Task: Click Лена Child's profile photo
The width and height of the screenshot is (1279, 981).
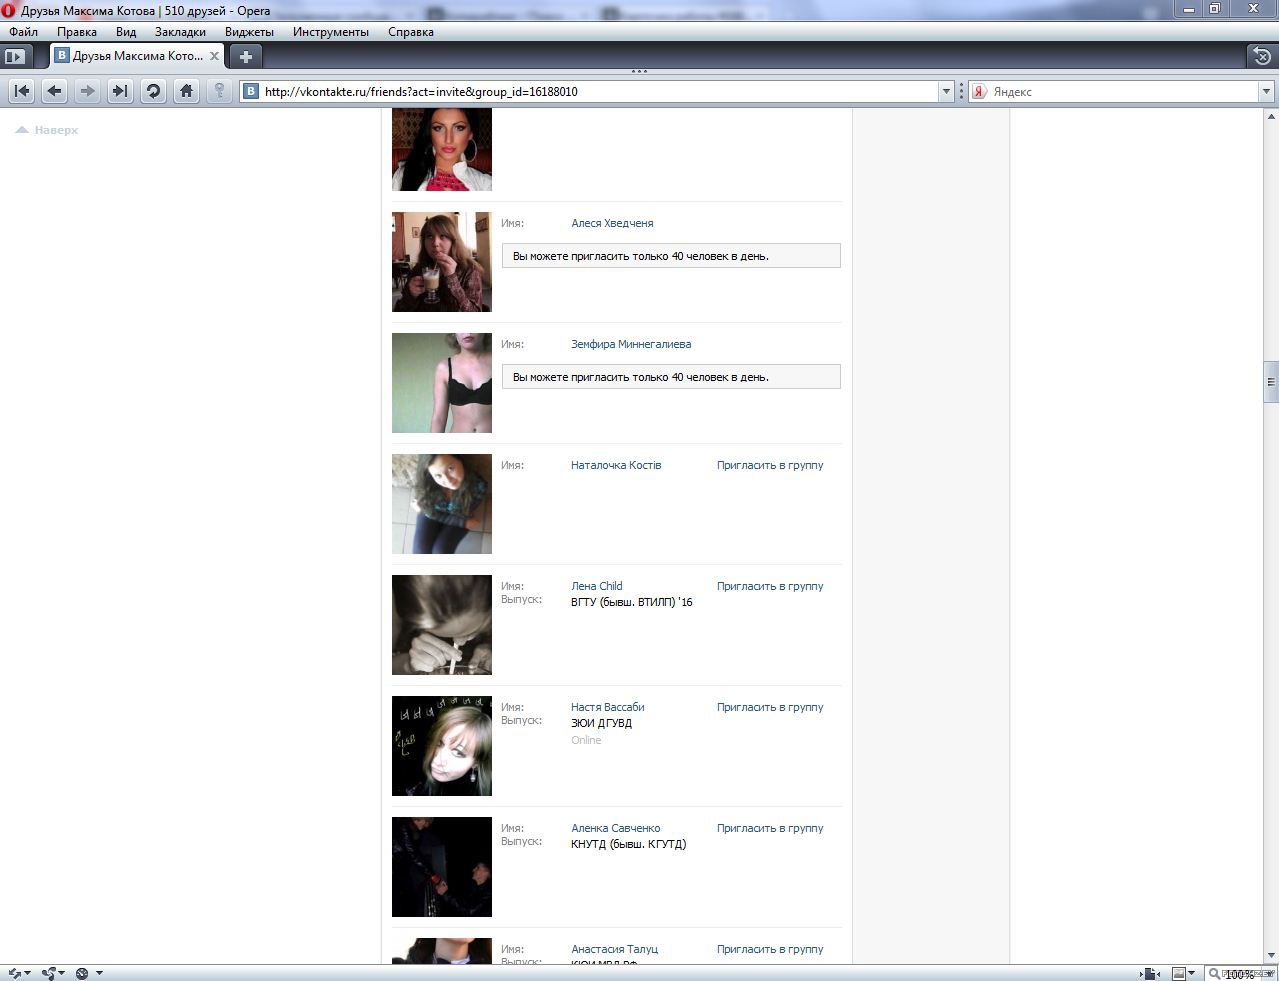Action: (x=442, y=625)
